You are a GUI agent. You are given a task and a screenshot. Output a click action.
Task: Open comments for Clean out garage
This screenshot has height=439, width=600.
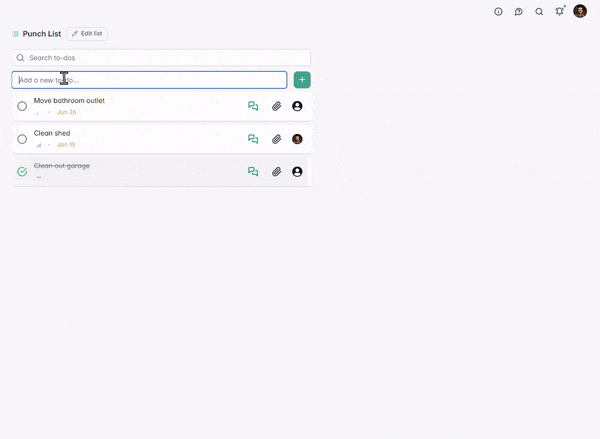coord(253,171)
